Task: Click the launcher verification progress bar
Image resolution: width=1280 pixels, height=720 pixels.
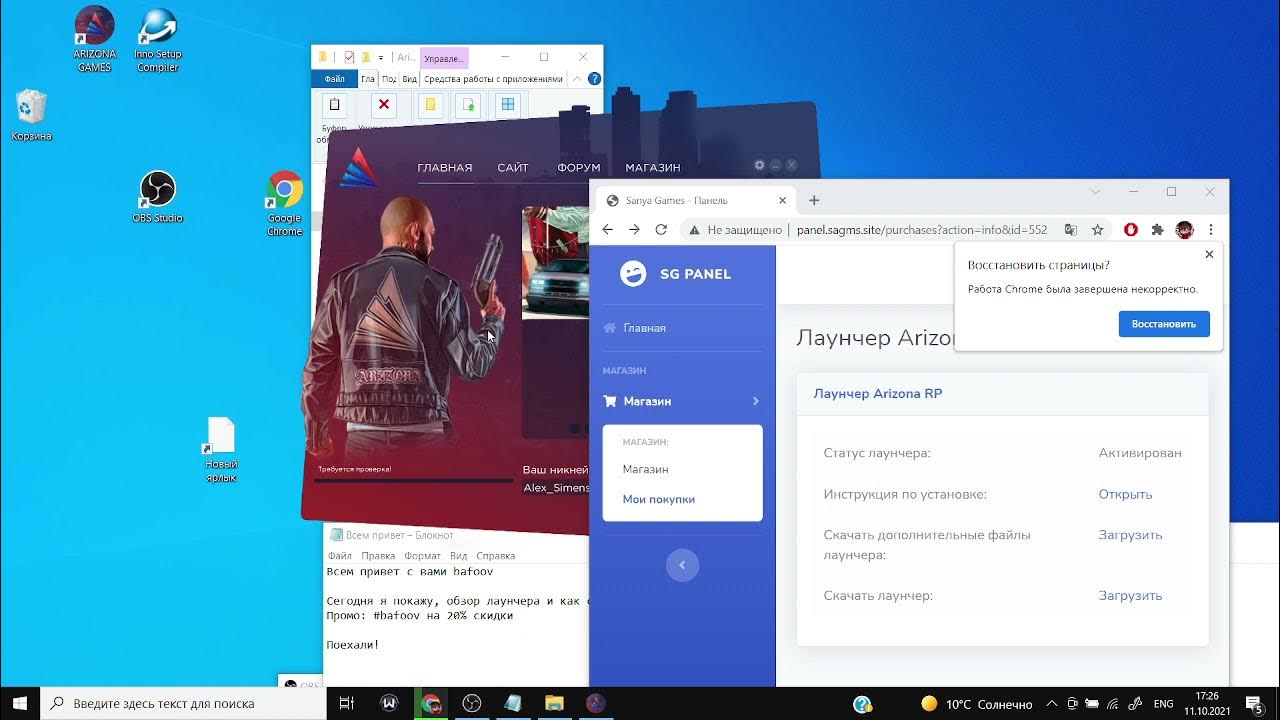Action: [x=413, y=481]
